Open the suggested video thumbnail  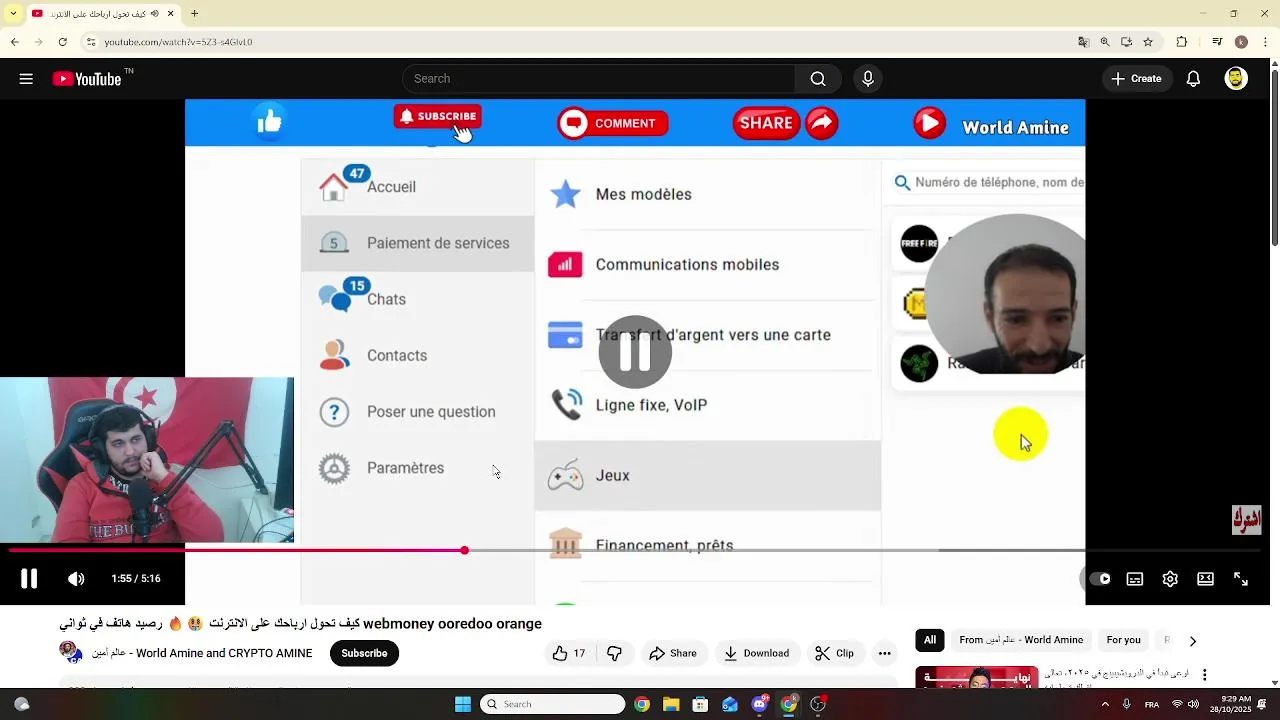click(976, 677)
